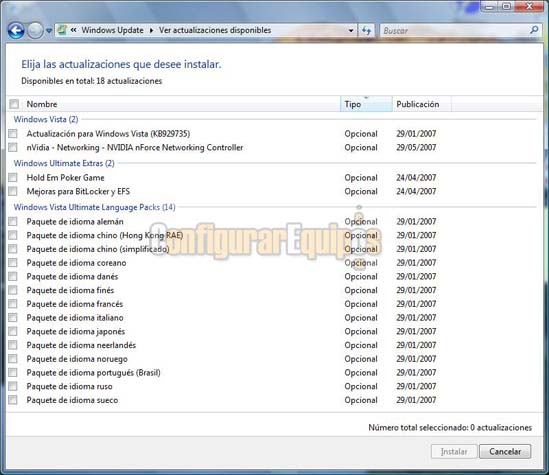This screenshot has width=549, height=475.
Task: Check the 'Paquete de idioma noruego' checkbox
Action: [13, 359]
